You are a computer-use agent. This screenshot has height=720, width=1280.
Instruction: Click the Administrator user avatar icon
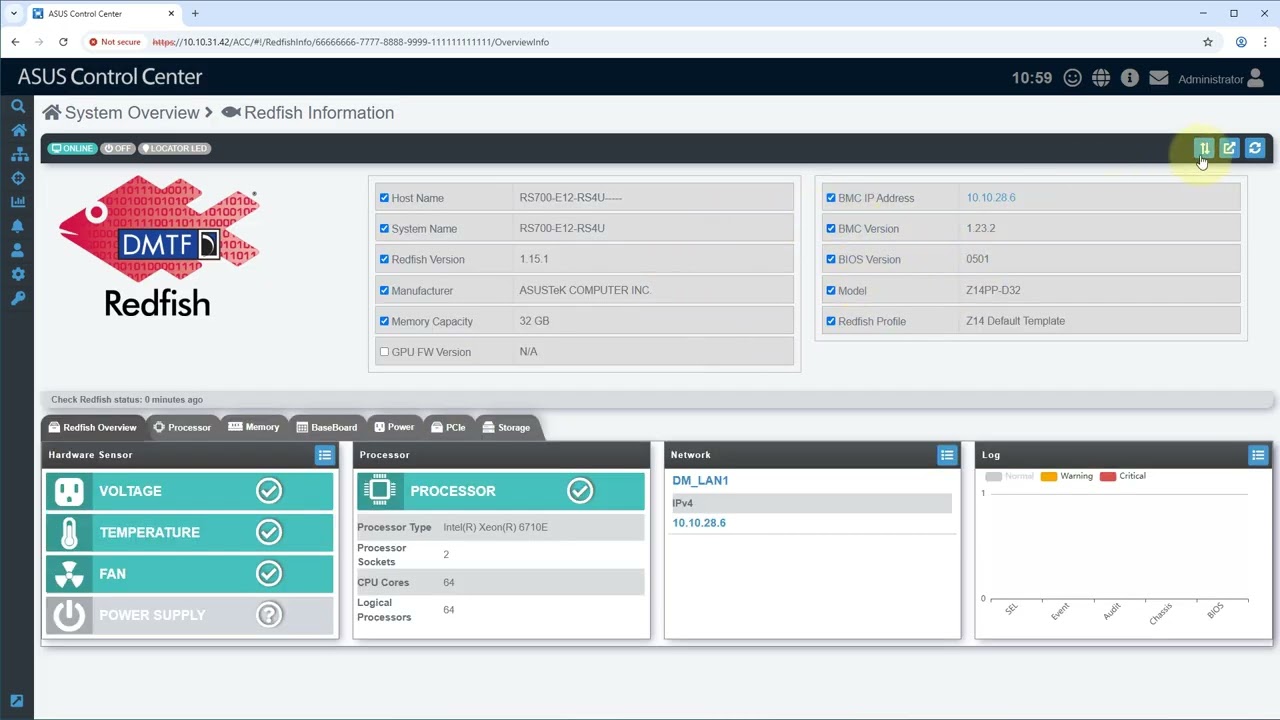coord(1256,78)
